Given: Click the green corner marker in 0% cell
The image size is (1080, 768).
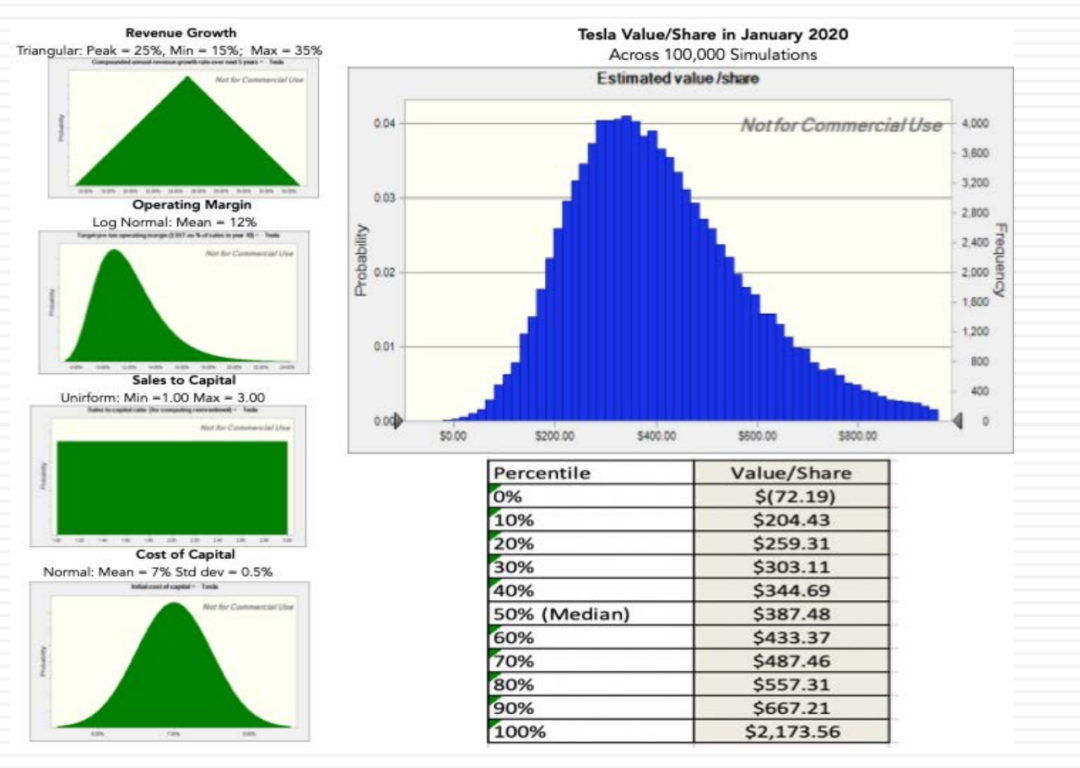Looking at the screenshot, I should [x=494, y=488].
